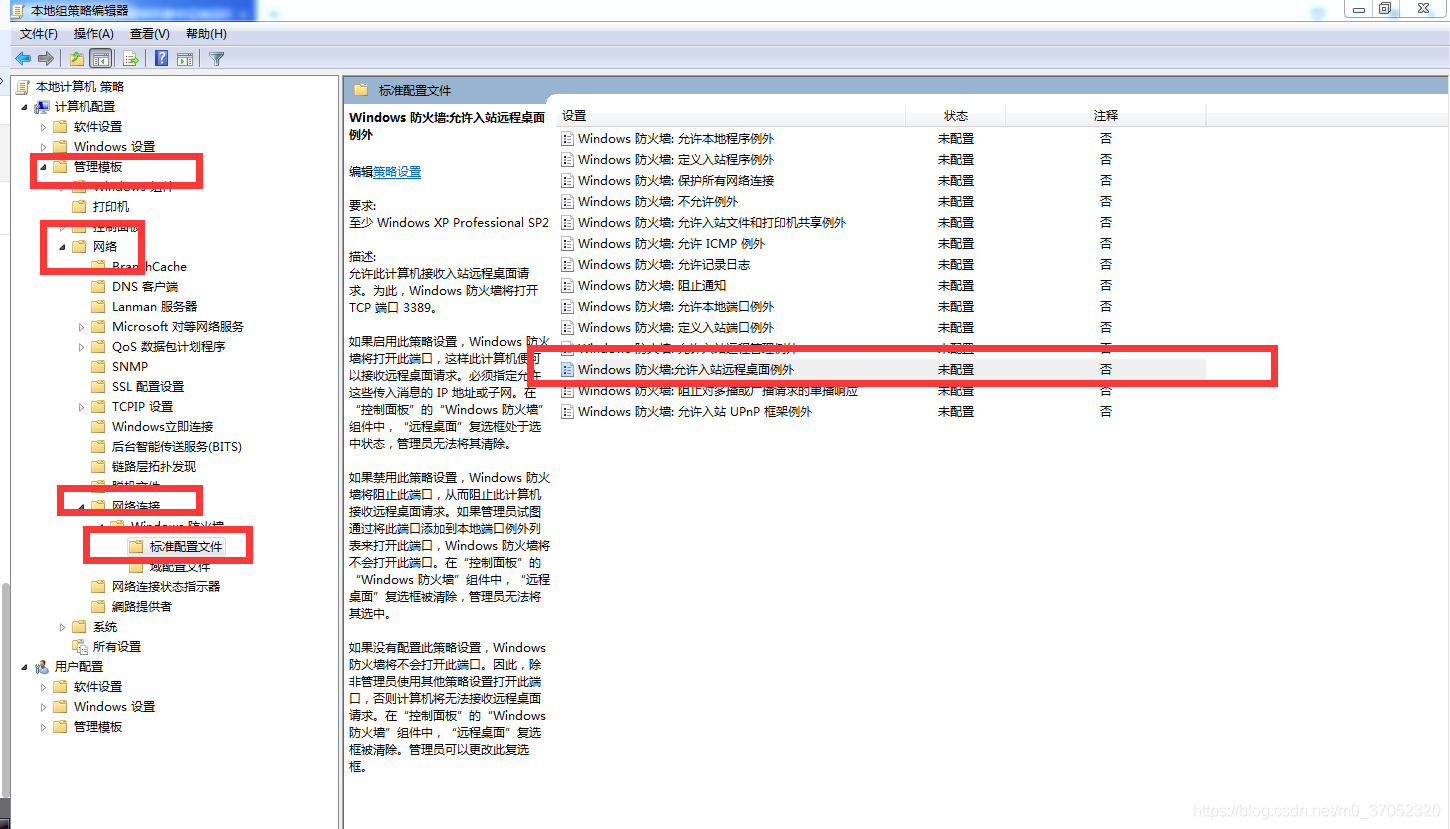Viewport: 1450px width, 829px height.
Task: Open the 策略设置 edit link
Action: (x=397, y=172)
